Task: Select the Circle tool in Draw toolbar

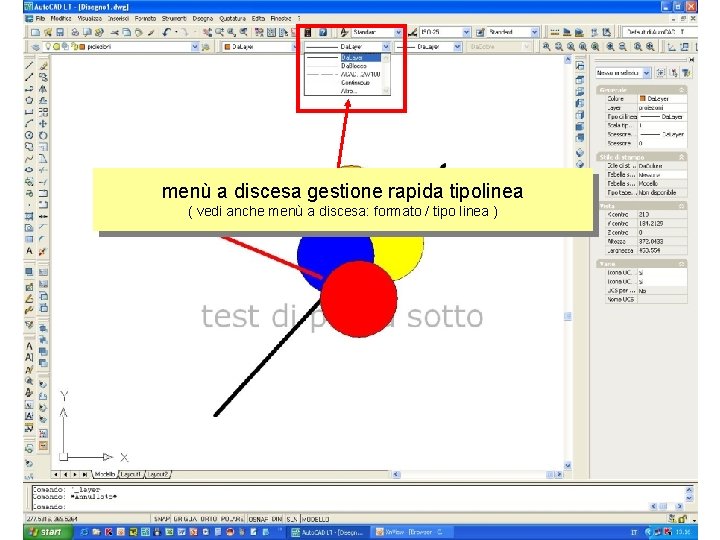Action: pyautogui.click(x=29, y=135)
